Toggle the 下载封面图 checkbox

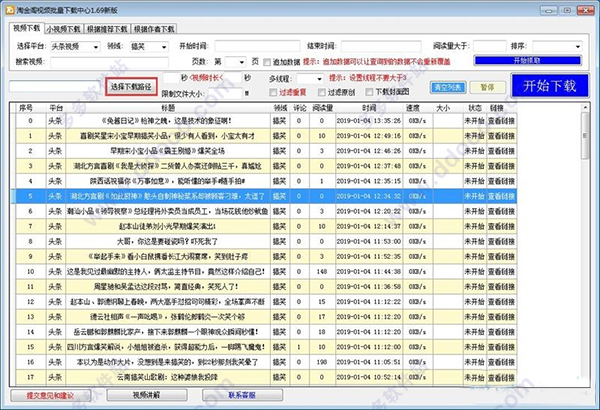click(369, 92)
